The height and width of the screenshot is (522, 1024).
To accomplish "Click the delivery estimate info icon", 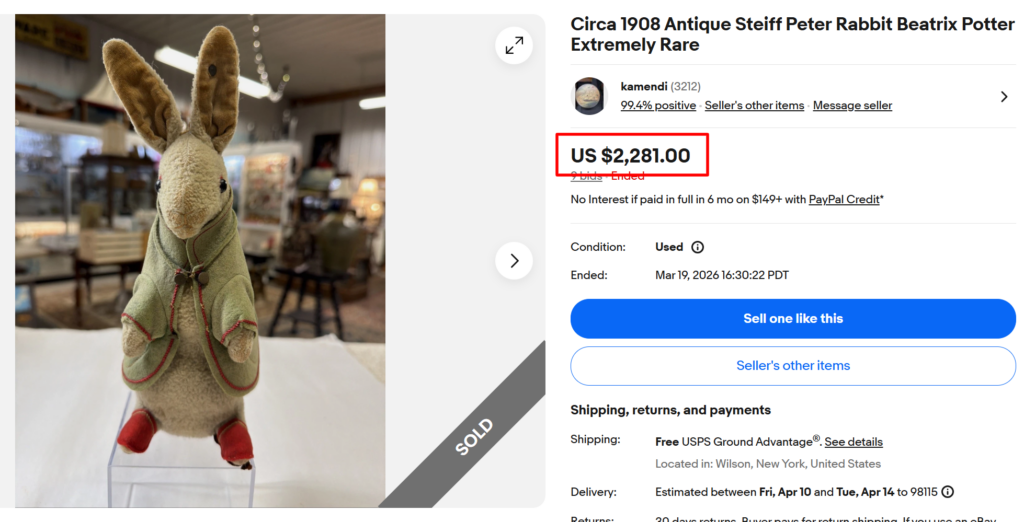I will [x=947, y=492].
